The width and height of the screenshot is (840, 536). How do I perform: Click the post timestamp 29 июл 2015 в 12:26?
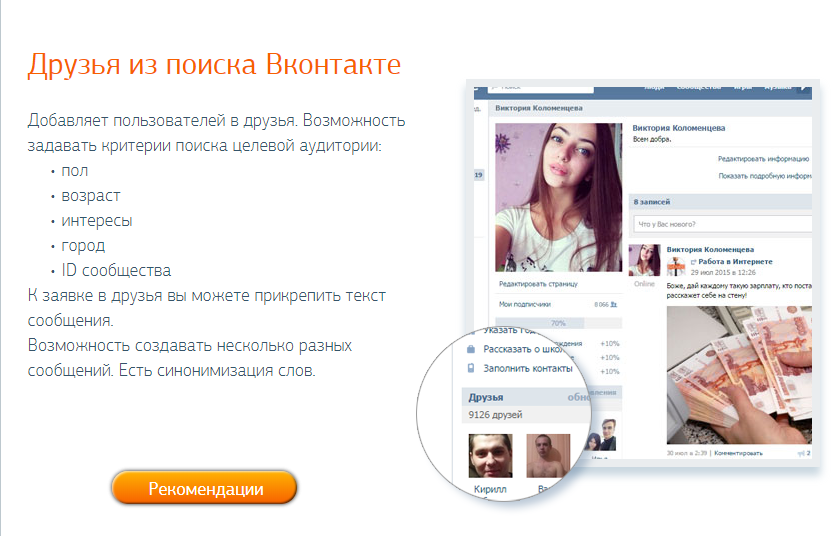coord(723,273)
